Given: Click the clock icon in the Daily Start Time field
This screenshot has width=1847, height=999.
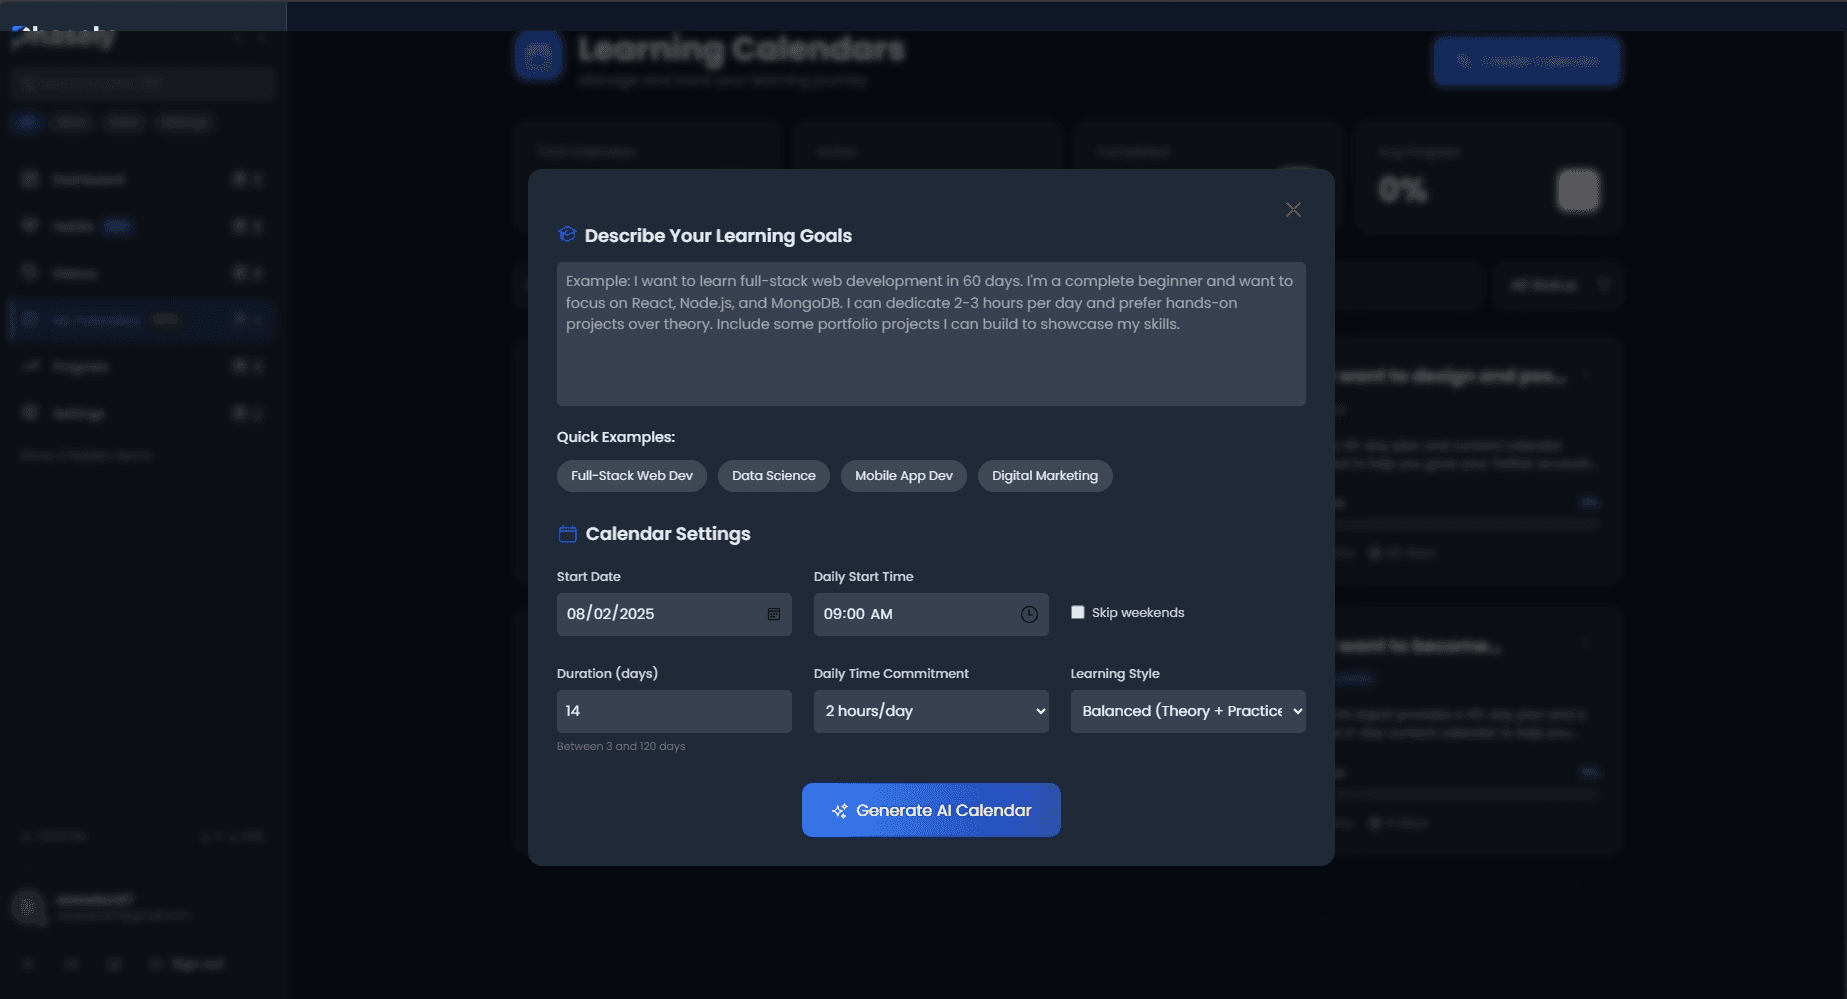Looking at the screenshot, I should point(1029,614).
